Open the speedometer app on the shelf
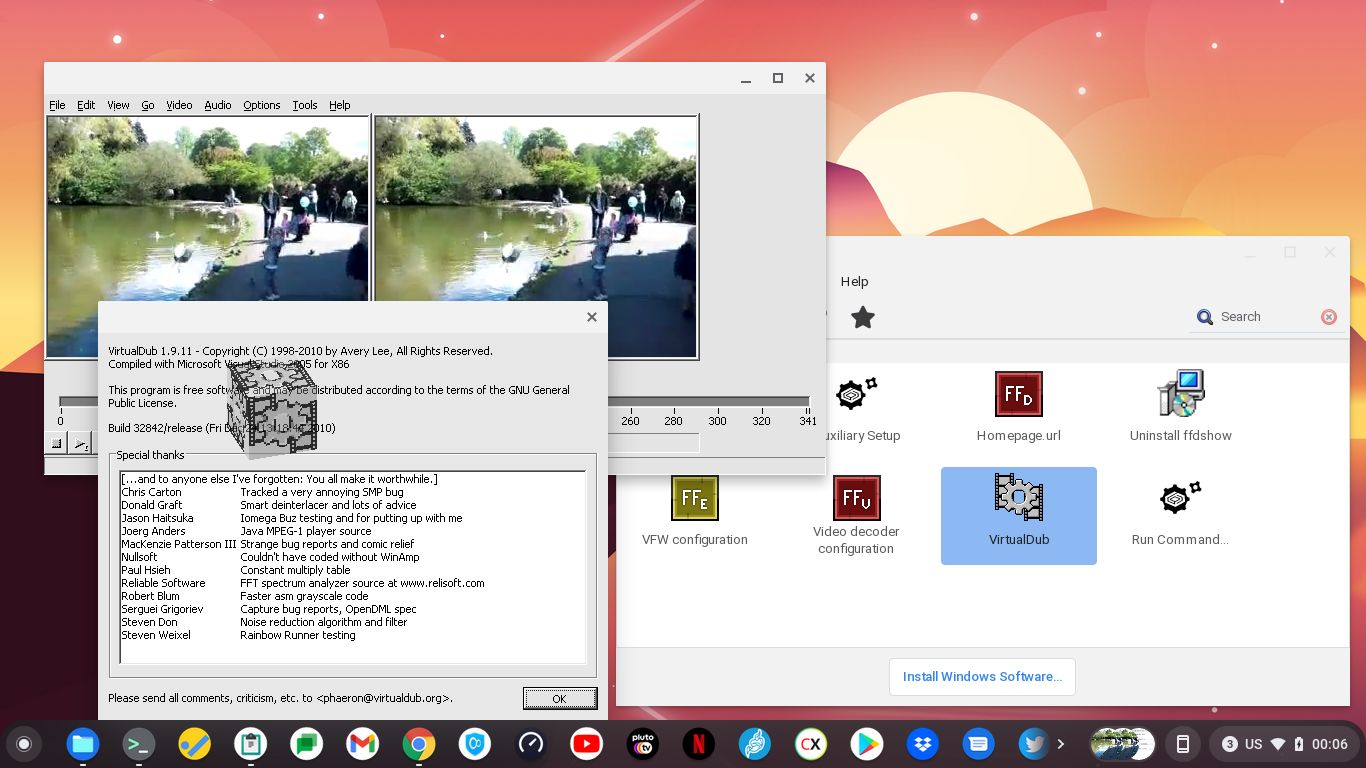The image size is (1366, 768). click(x=530, y=744)
